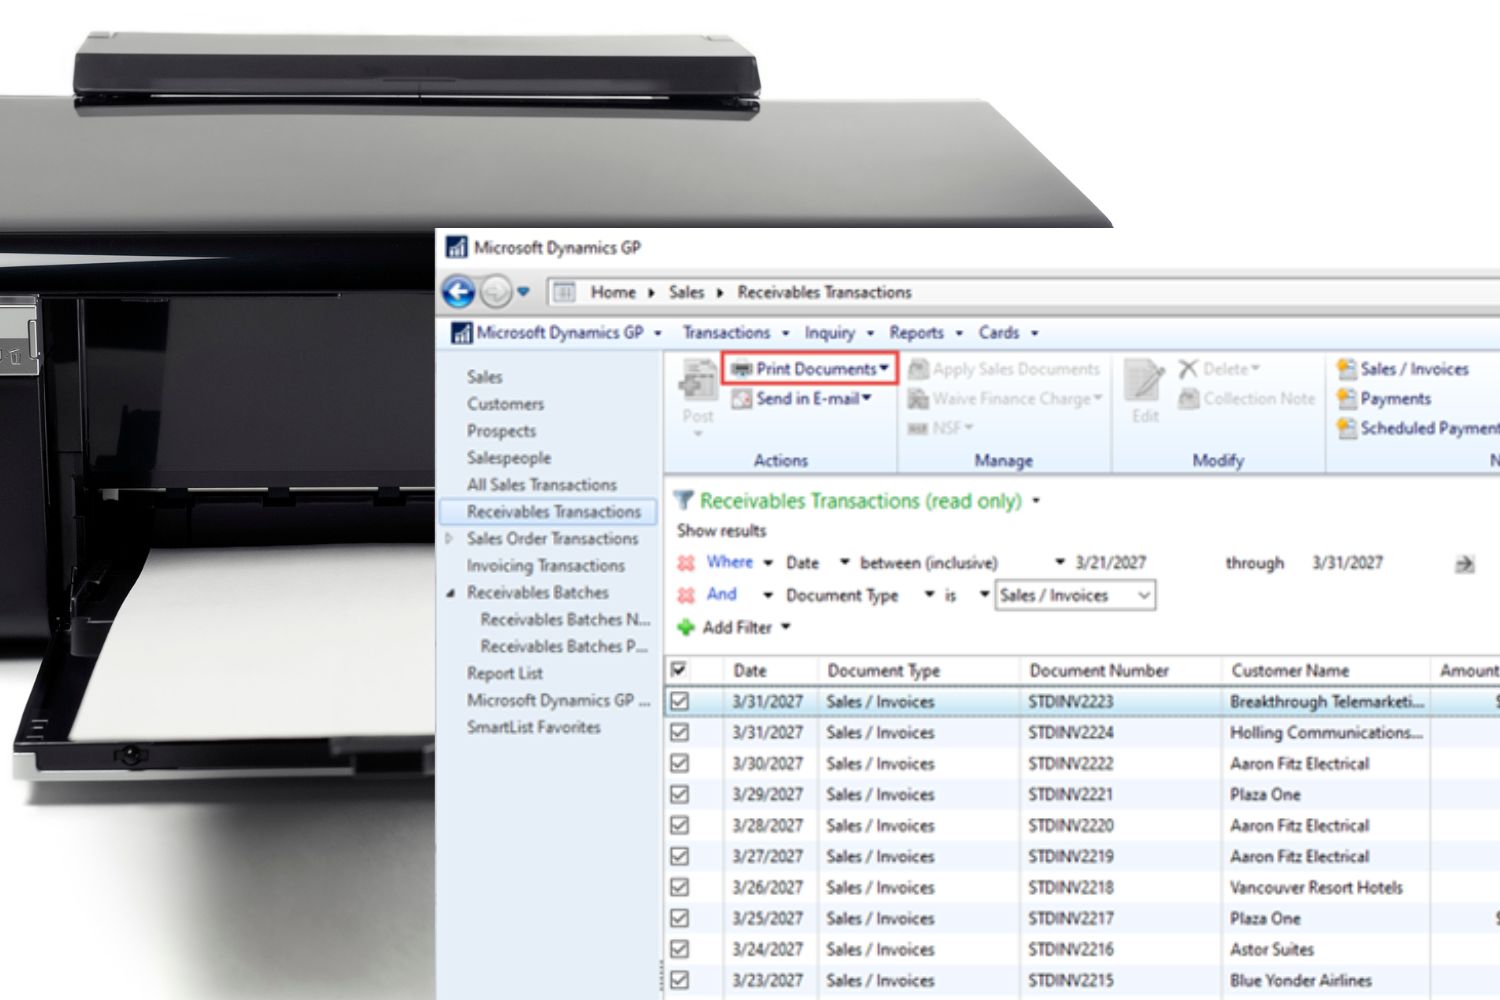Click the Payments entry icon
This screenshot has width=1500, height=1000.
(1346, 398)
